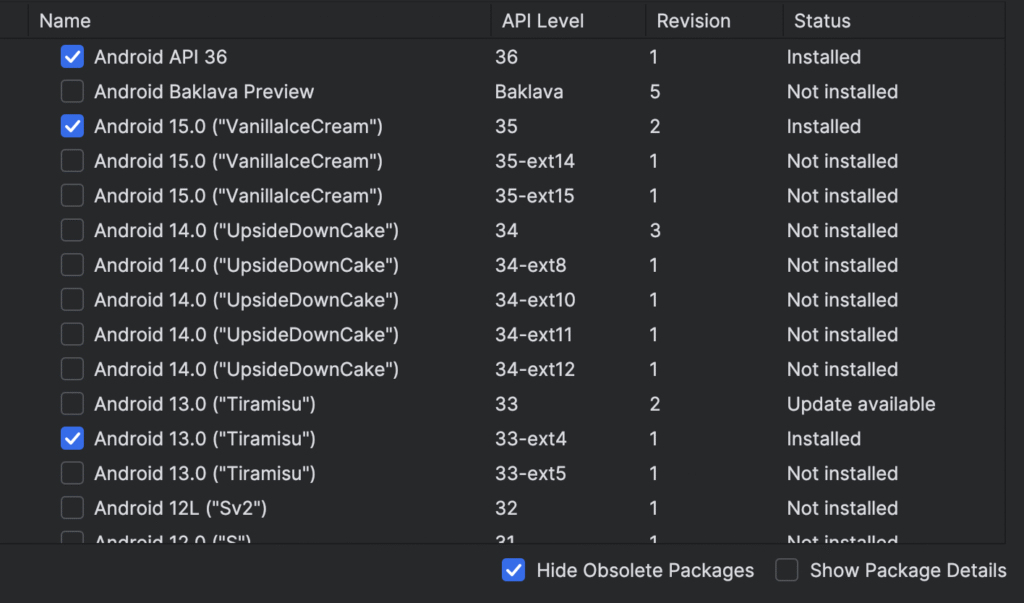
Task: Sort by the Name column header
Action: pyautogui.click(x=65, y=20)
